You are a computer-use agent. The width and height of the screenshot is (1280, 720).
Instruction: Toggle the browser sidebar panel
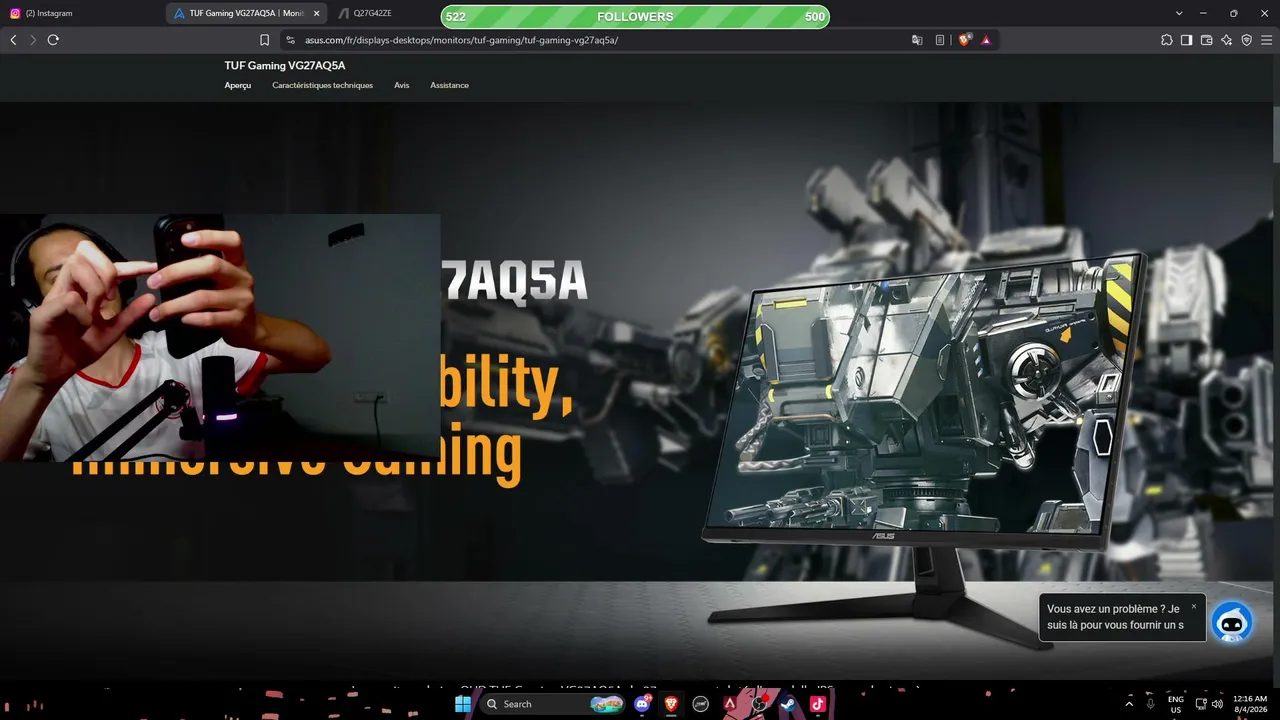(x=1187, y=40)
